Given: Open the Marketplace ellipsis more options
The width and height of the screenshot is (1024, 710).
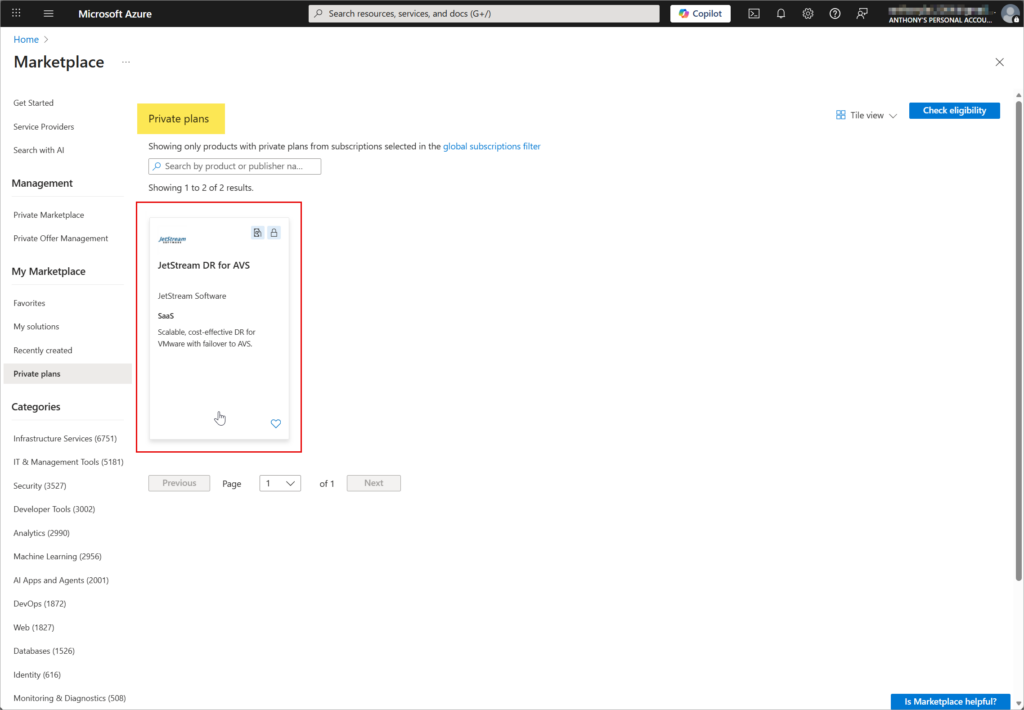Looking at the screenshot, I should pyautogui.click(x=126, y=62).
